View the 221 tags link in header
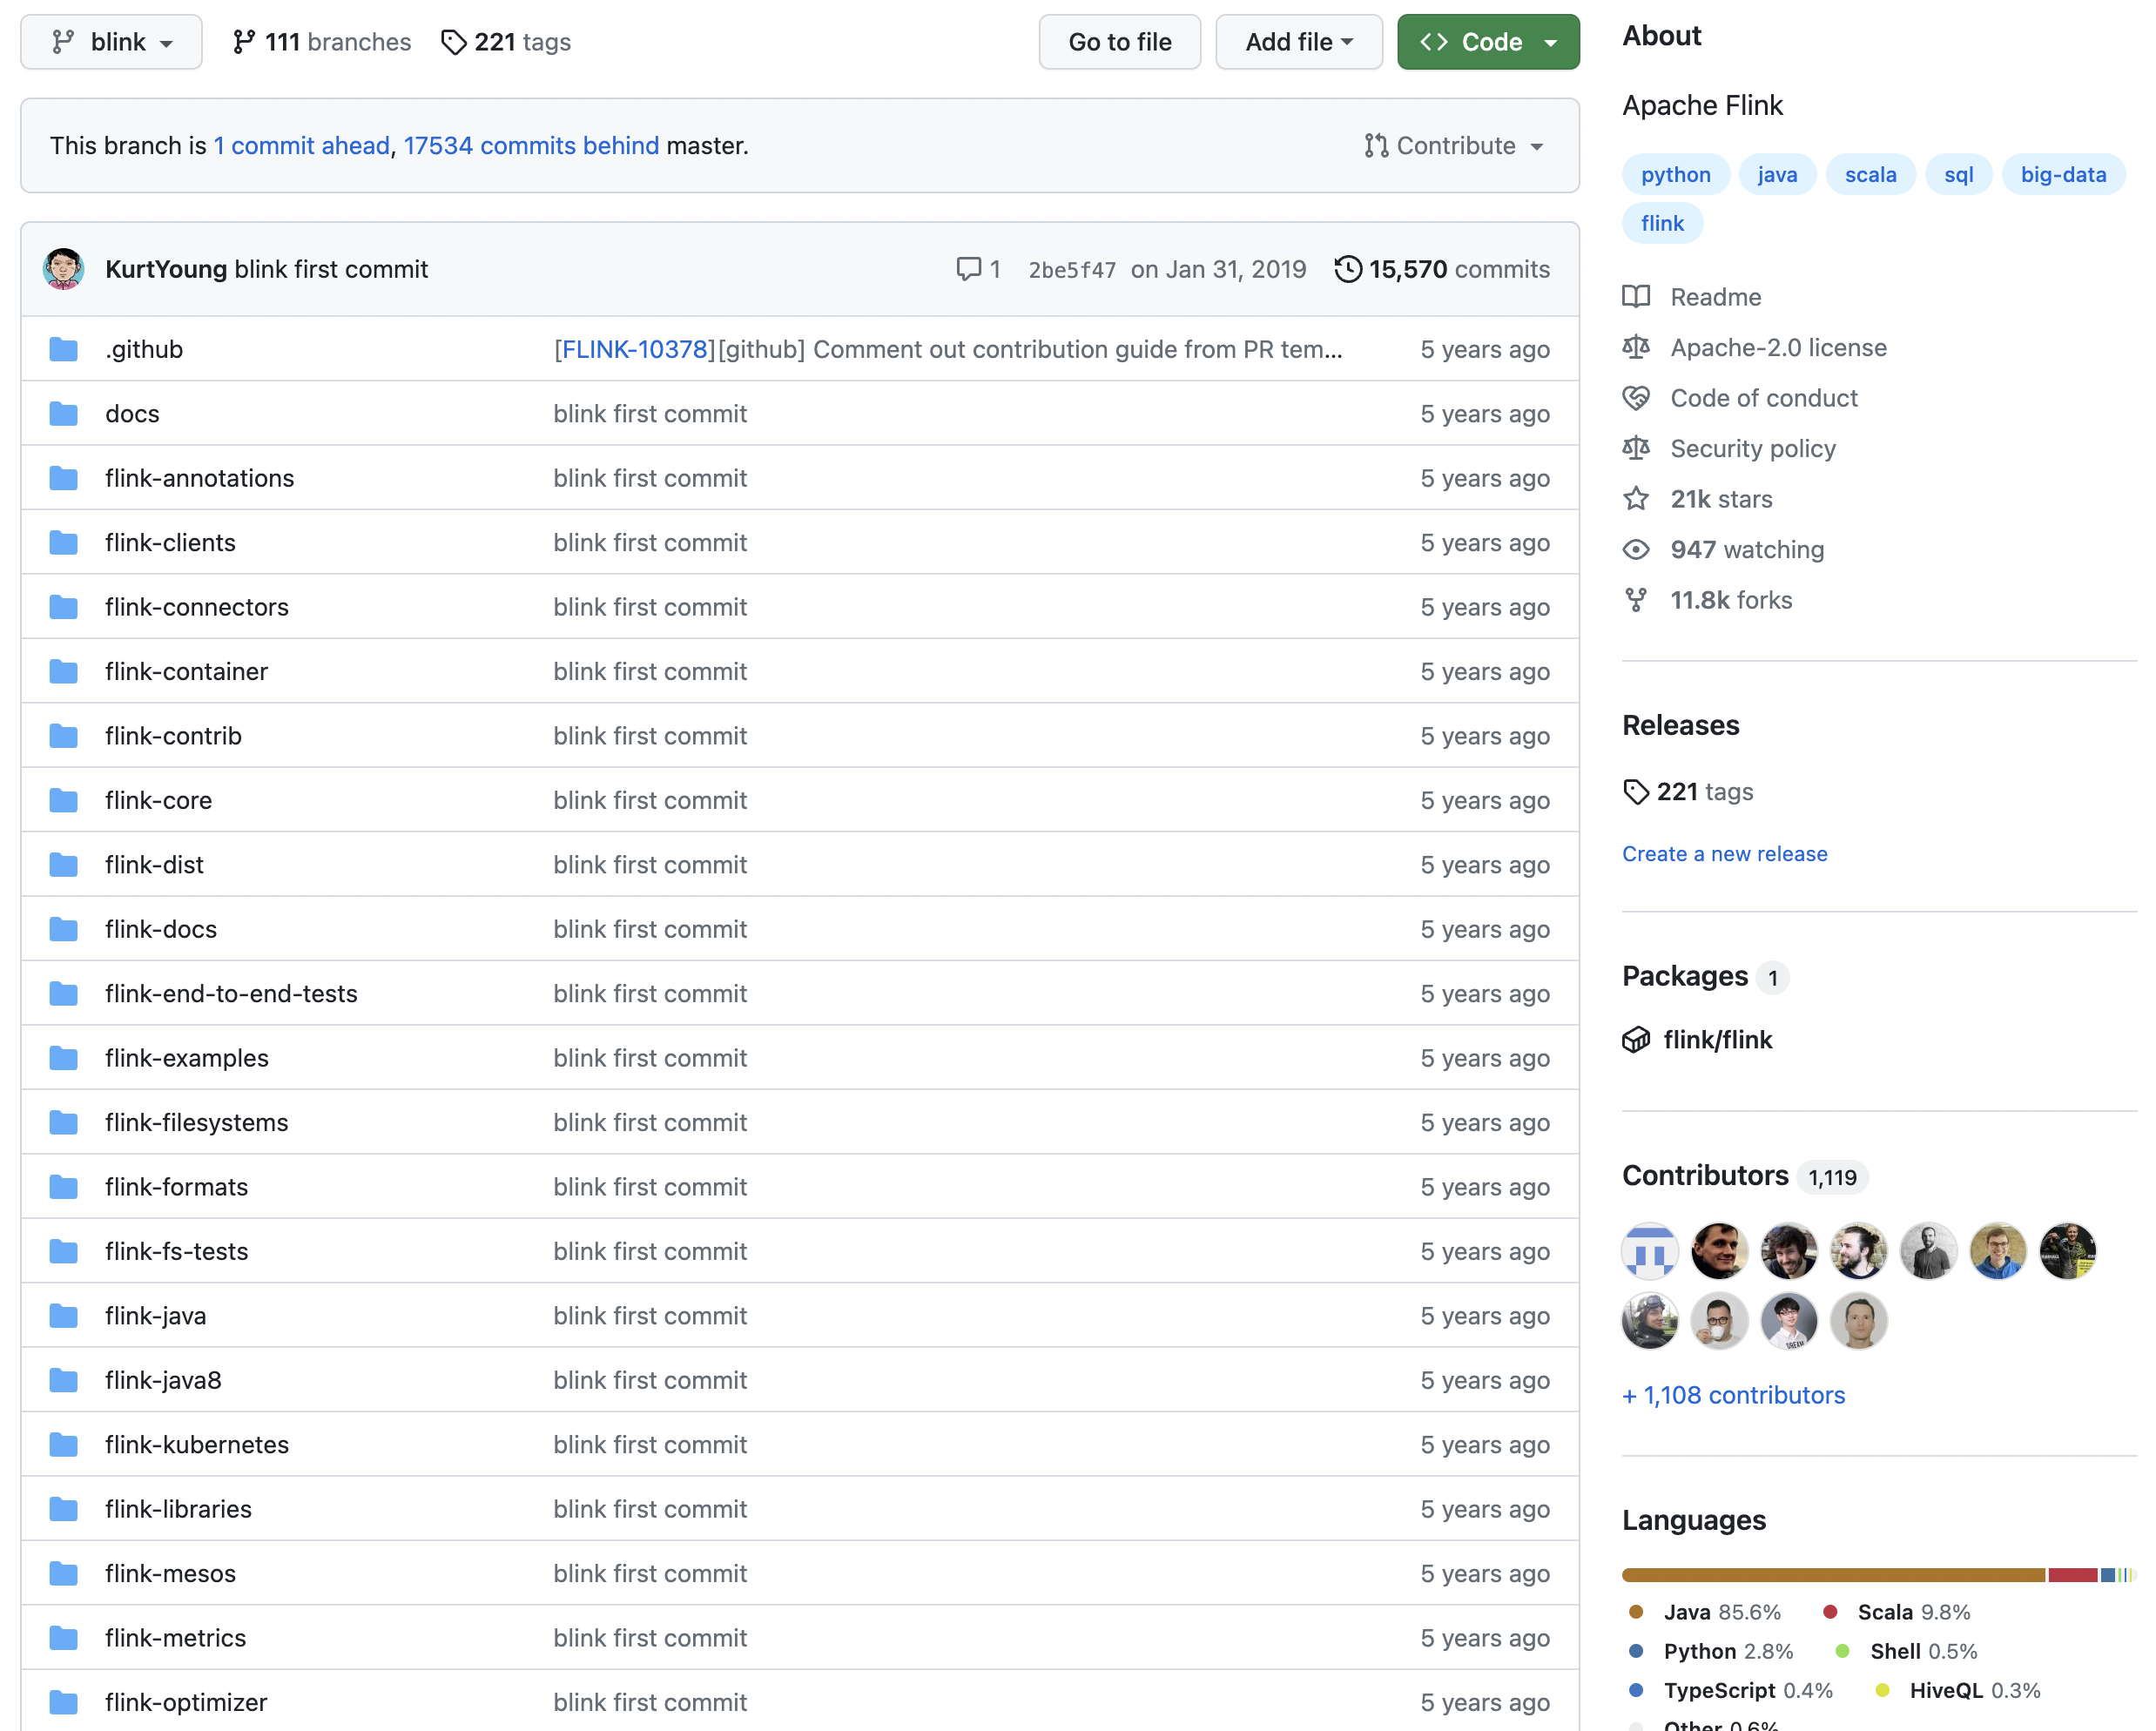The height and width of the screenshot is (1731, 2156). click(x=506, y=42)
